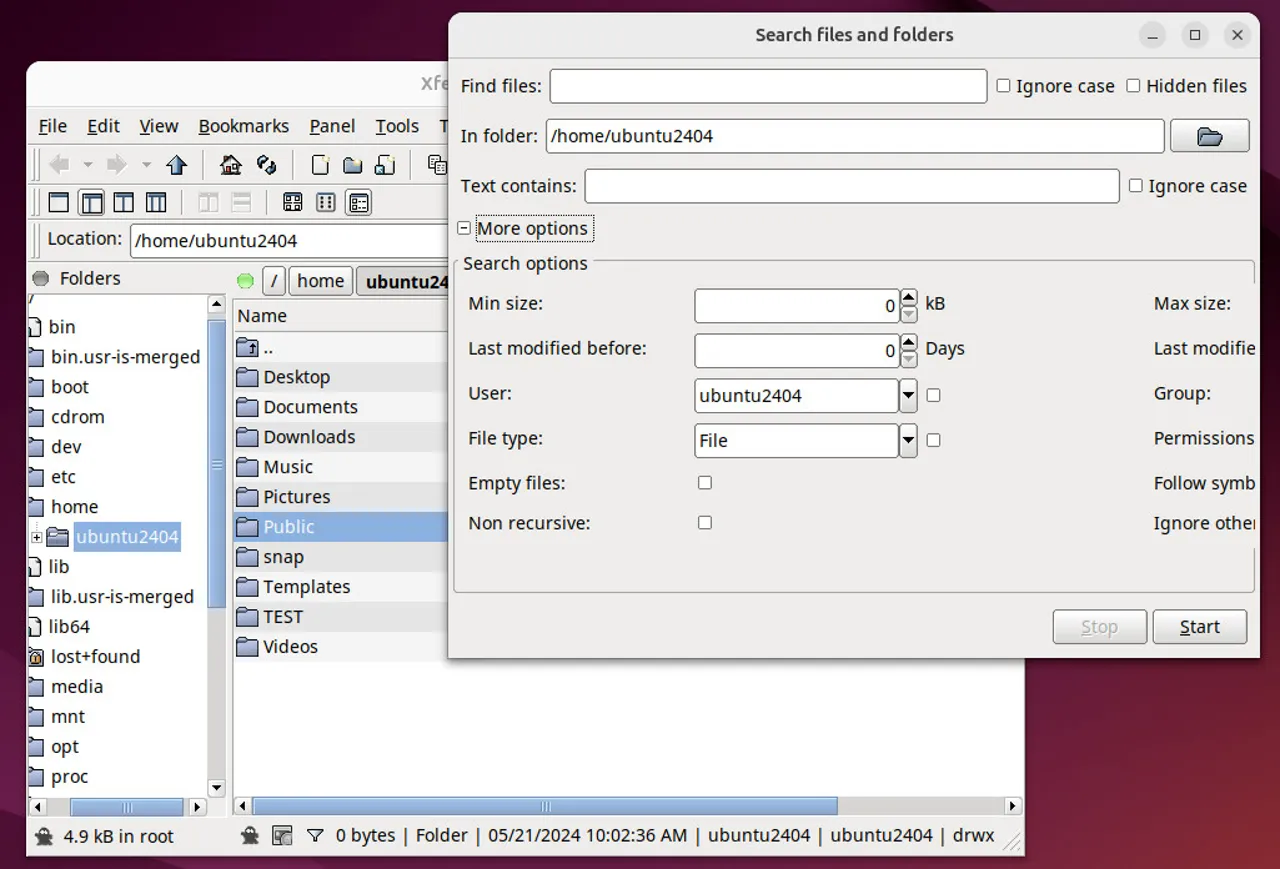Click the Go Home toolbar icon
This screenshot has height=869, width=1280.
pyautogui.click(x=231, y=165)
